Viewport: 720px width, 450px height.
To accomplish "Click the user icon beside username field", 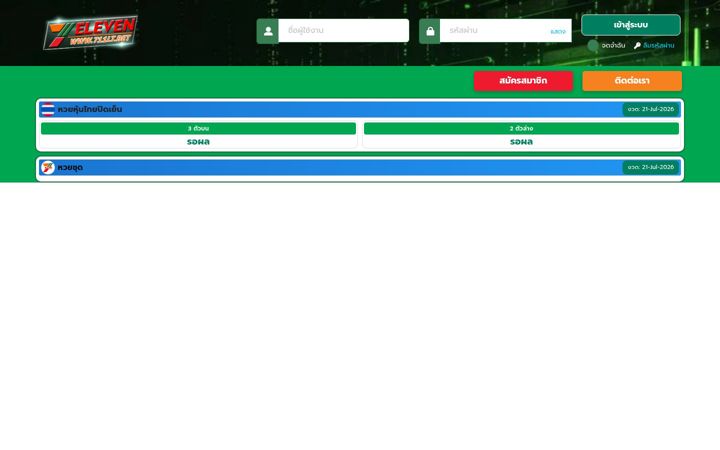I will click(268, 31).
